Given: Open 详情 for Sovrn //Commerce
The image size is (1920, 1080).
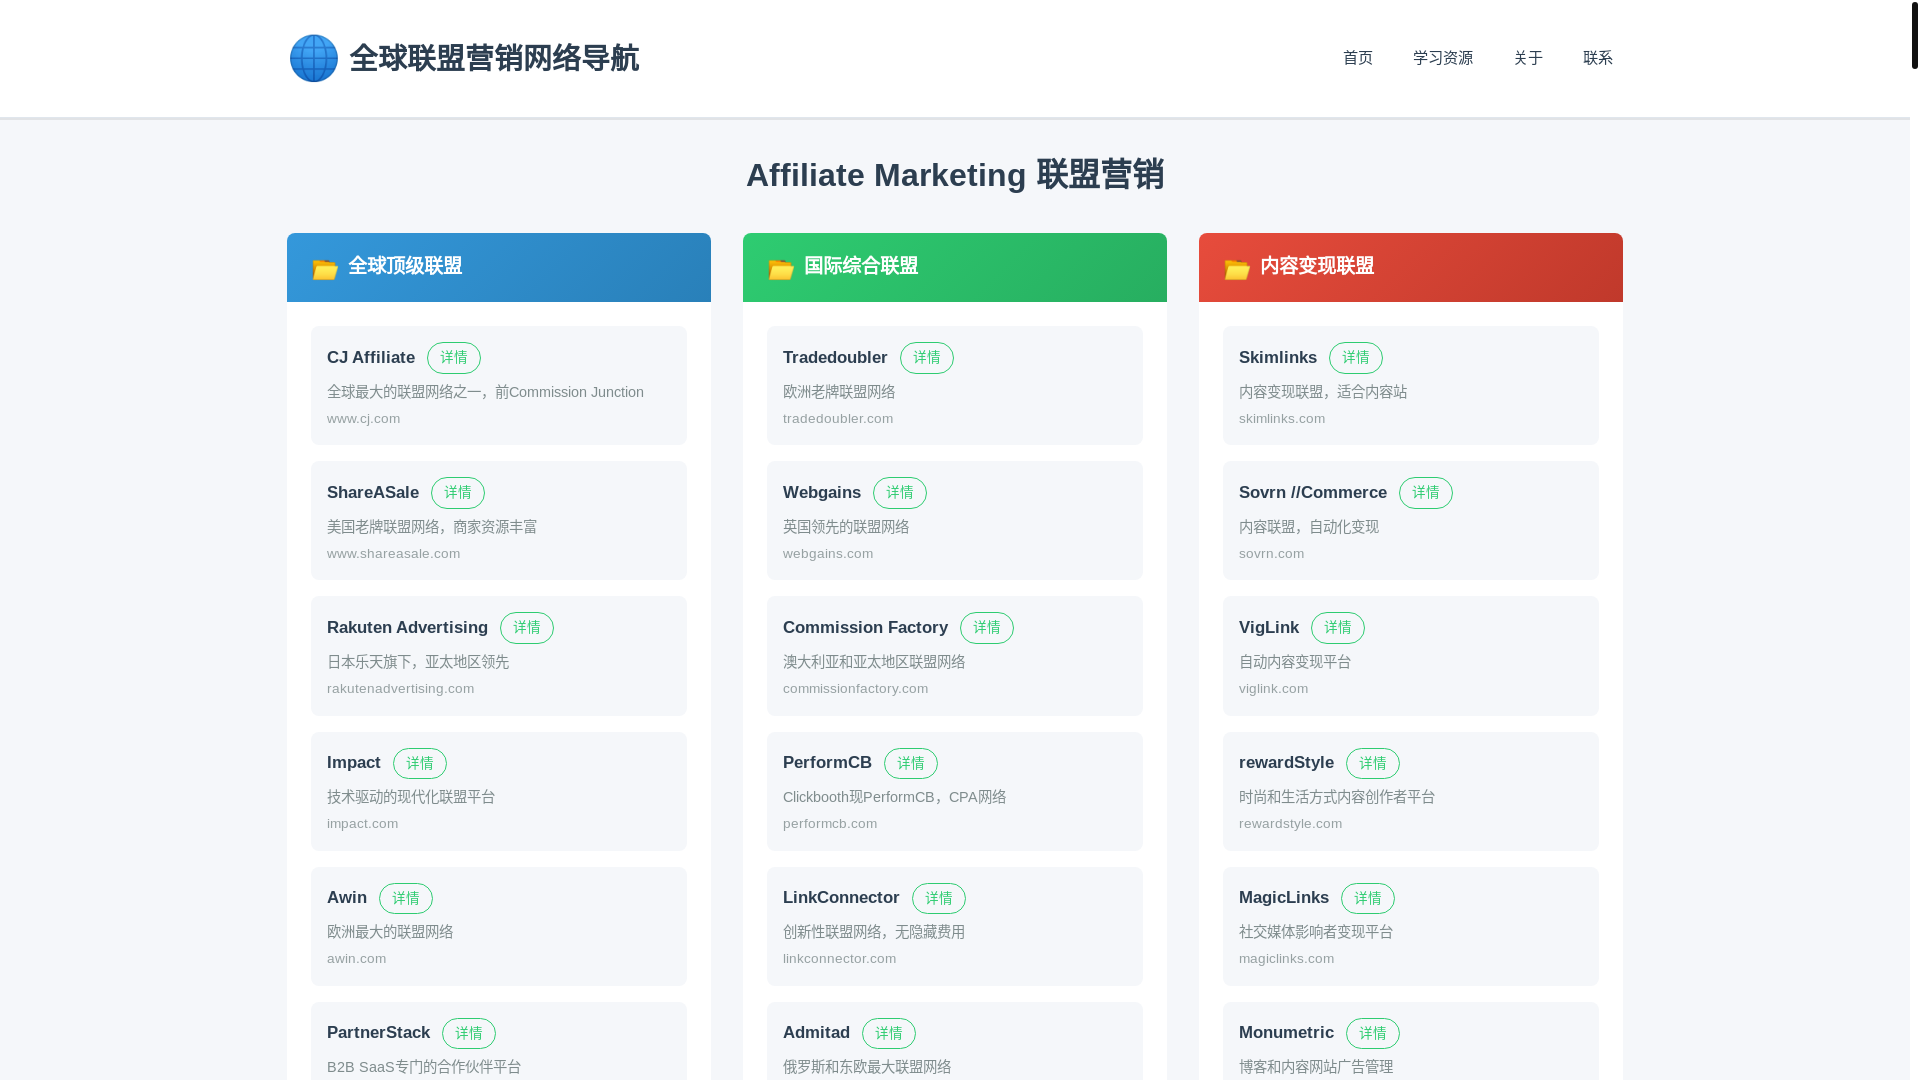Looking at the screenshot, I should [x=1426, y=493].
